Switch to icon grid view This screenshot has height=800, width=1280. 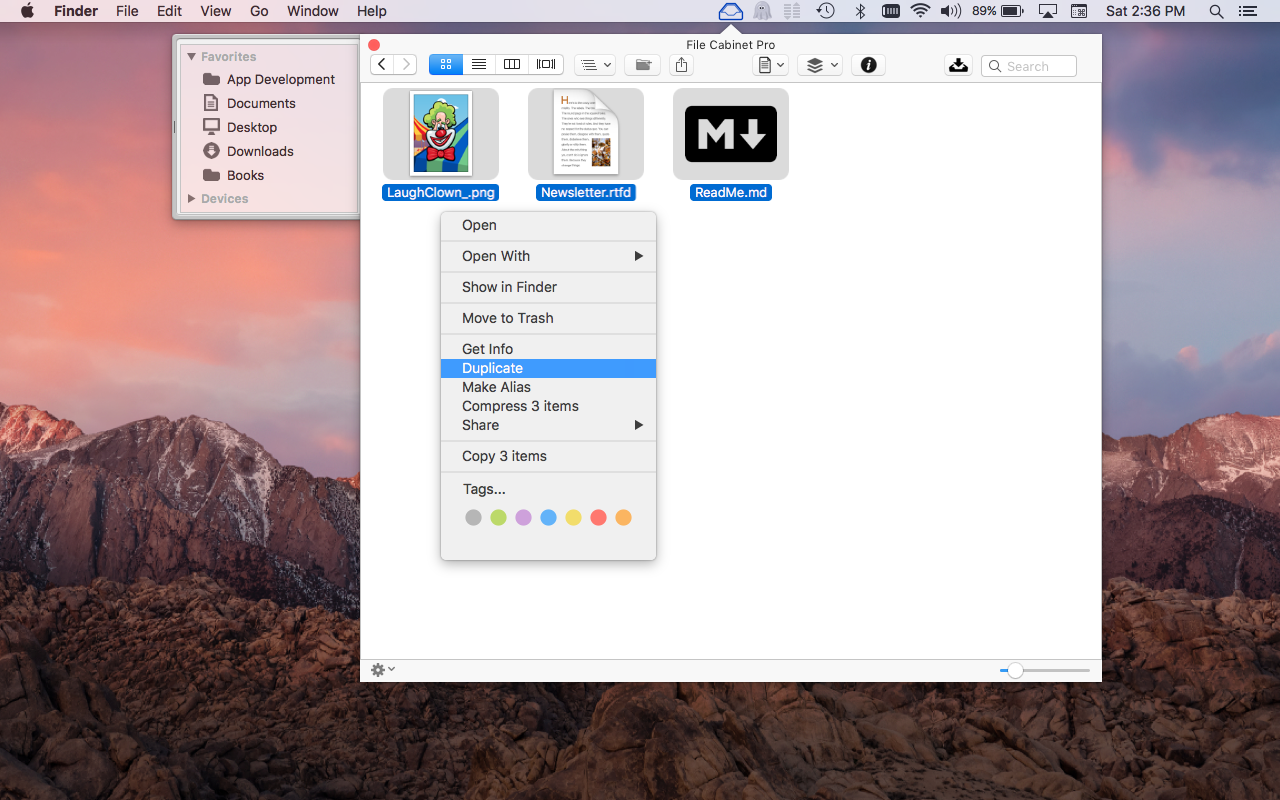(x=446, y=65)
